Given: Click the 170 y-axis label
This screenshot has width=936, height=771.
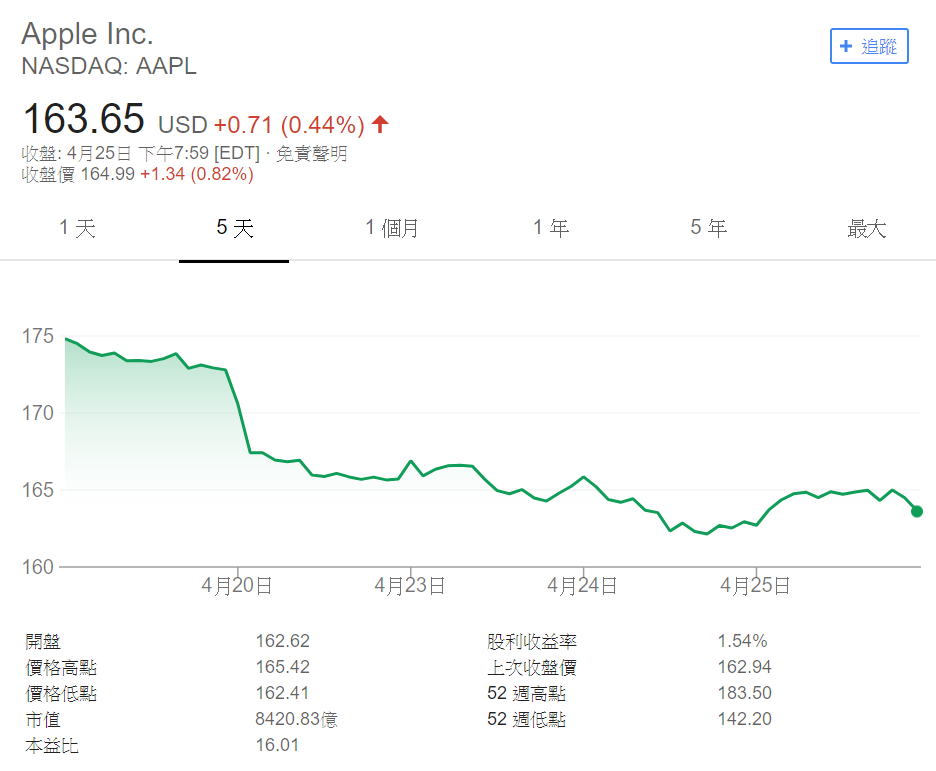Looking at the screenshot, I should point(38,413).
